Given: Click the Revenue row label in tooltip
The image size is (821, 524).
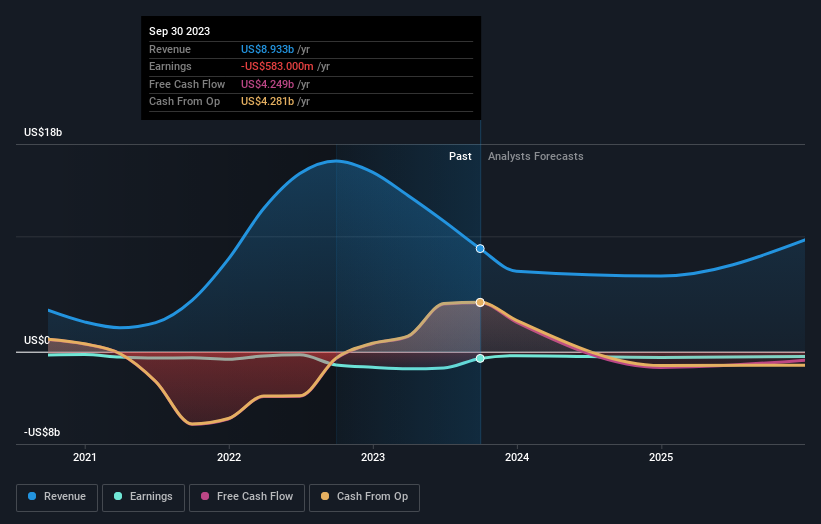Looking at the screenshot, I should tap(170, 49).
